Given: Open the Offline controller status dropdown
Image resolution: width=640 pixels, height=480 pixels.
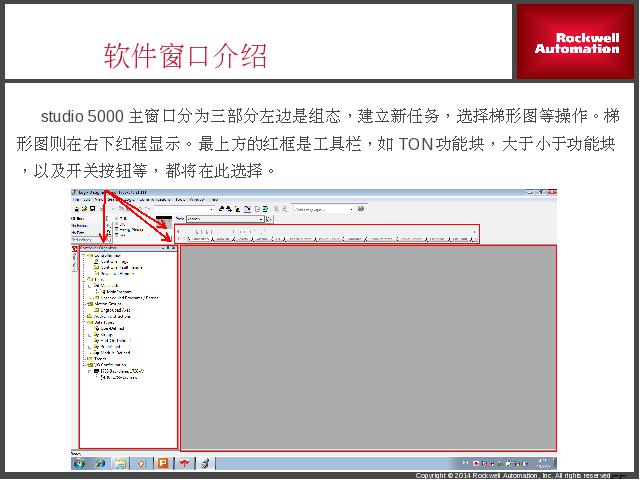Looking at the screenshot, I should [x=108, y=219].
